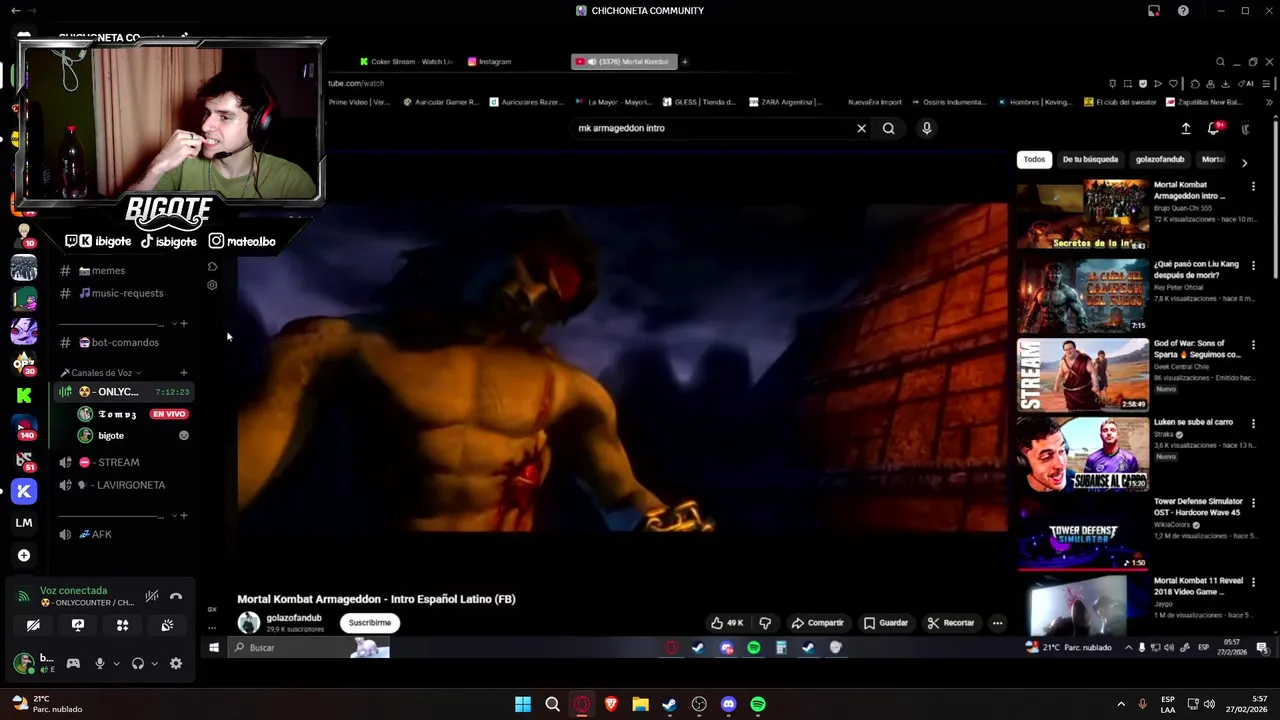
Task: Open El club del sweater bookmark
Action: (x=1122, y=102)
